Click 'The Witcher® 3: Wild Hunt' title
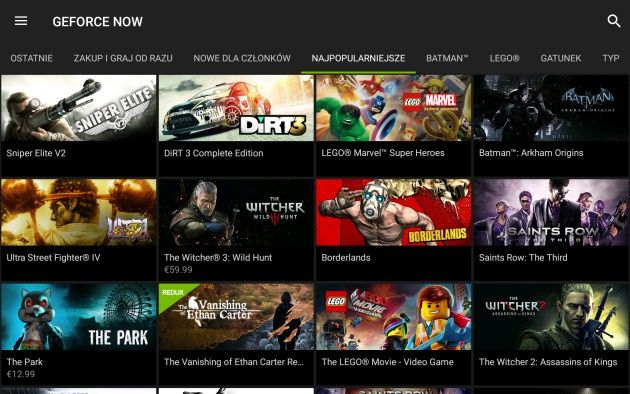 click(x=218, y=257)
